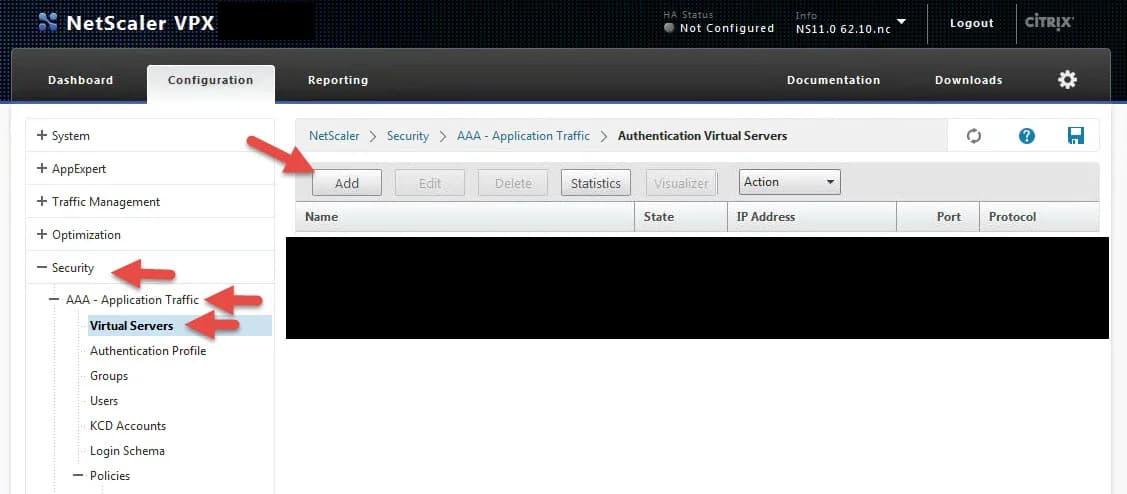Image resolution: width=1127 pixels, height=494 pixels.
Task: Collapse the Policies tree node
Action: coord(78,475)
